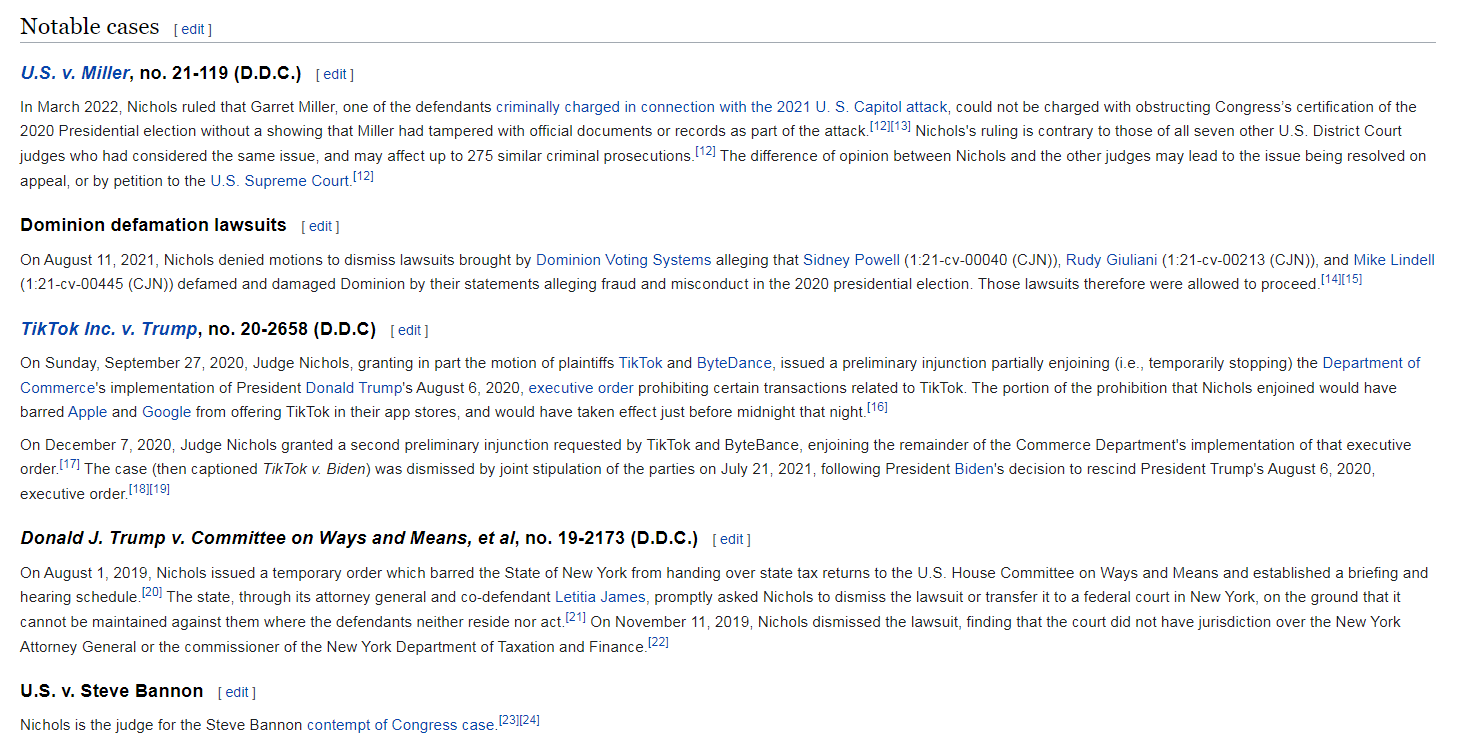Click the 'Dominion defamation lawsuits' heading text

pos(153,225)
